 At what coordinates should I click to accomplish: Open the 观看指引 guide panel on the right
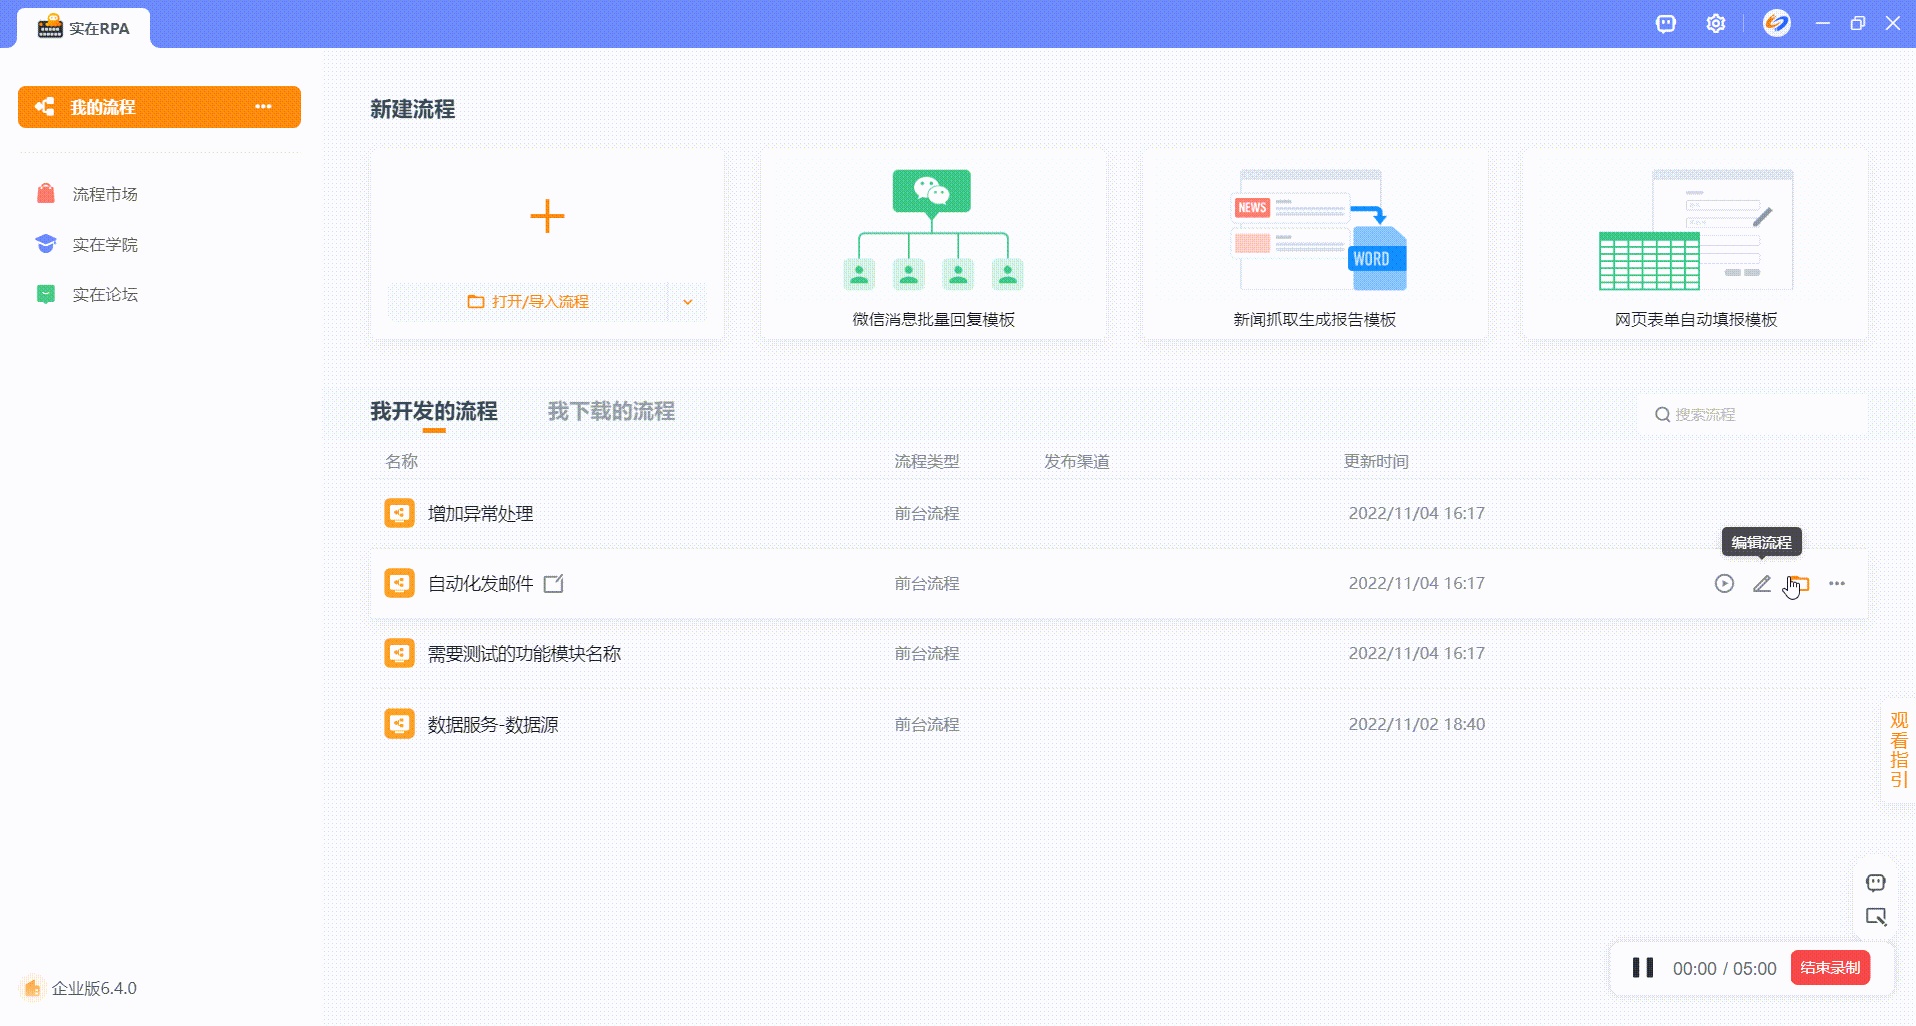1897,750
